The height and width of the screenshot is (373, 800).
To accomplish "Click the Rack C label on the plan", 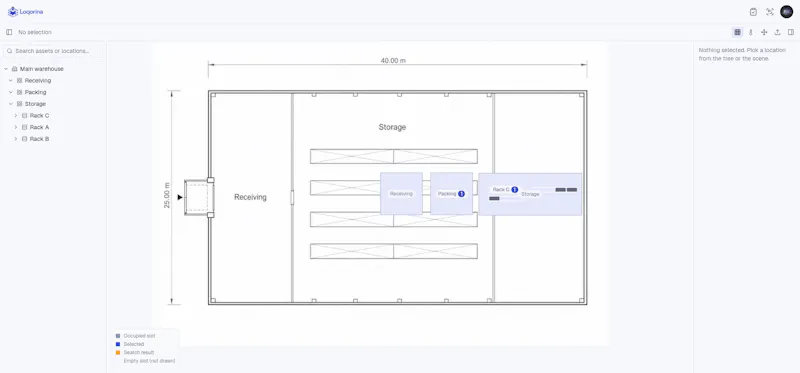I will pyautogui.click(x=501, y=190).
